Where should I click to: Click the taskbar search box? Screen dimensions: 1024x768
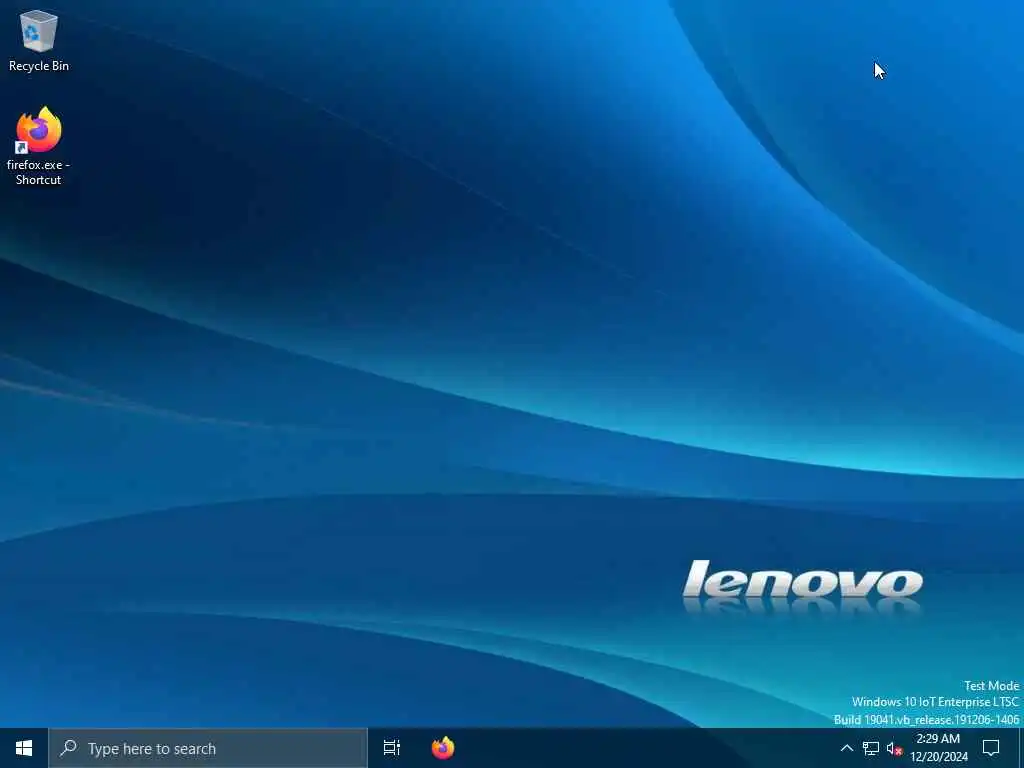pyautogui.click(x=208, y=748)
